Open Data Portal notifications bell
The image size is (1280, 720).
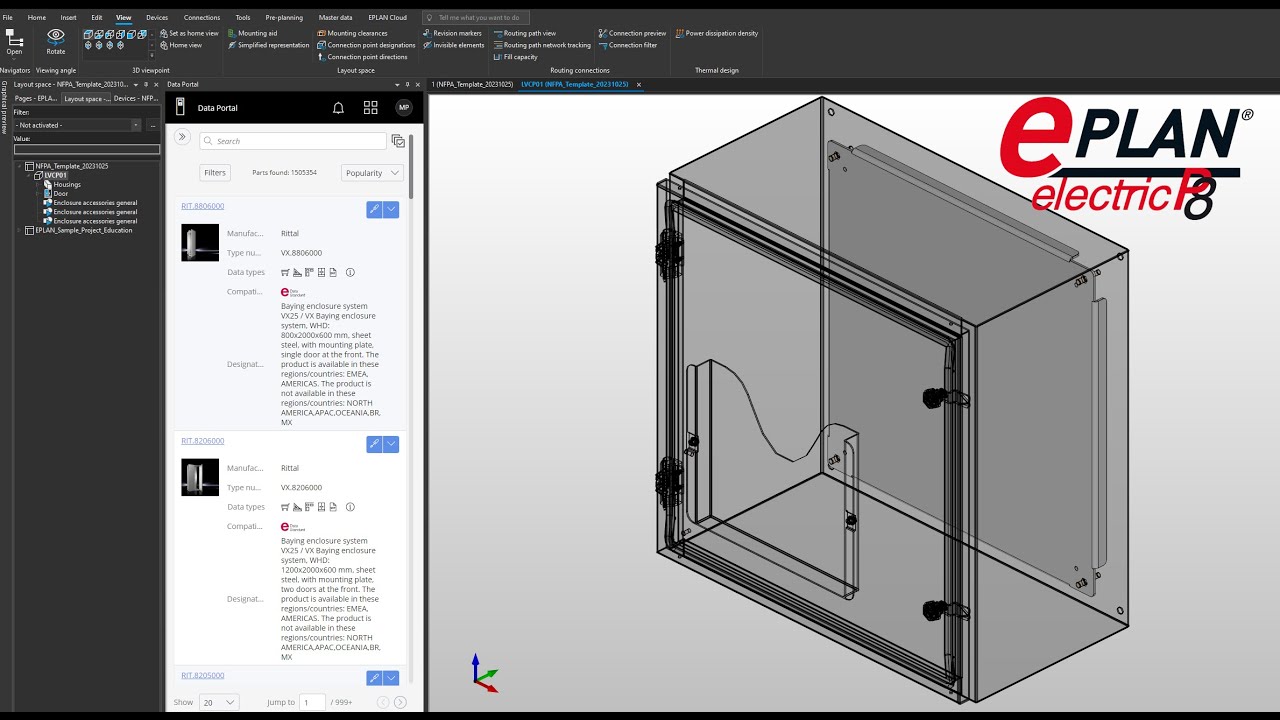point(338,108)
